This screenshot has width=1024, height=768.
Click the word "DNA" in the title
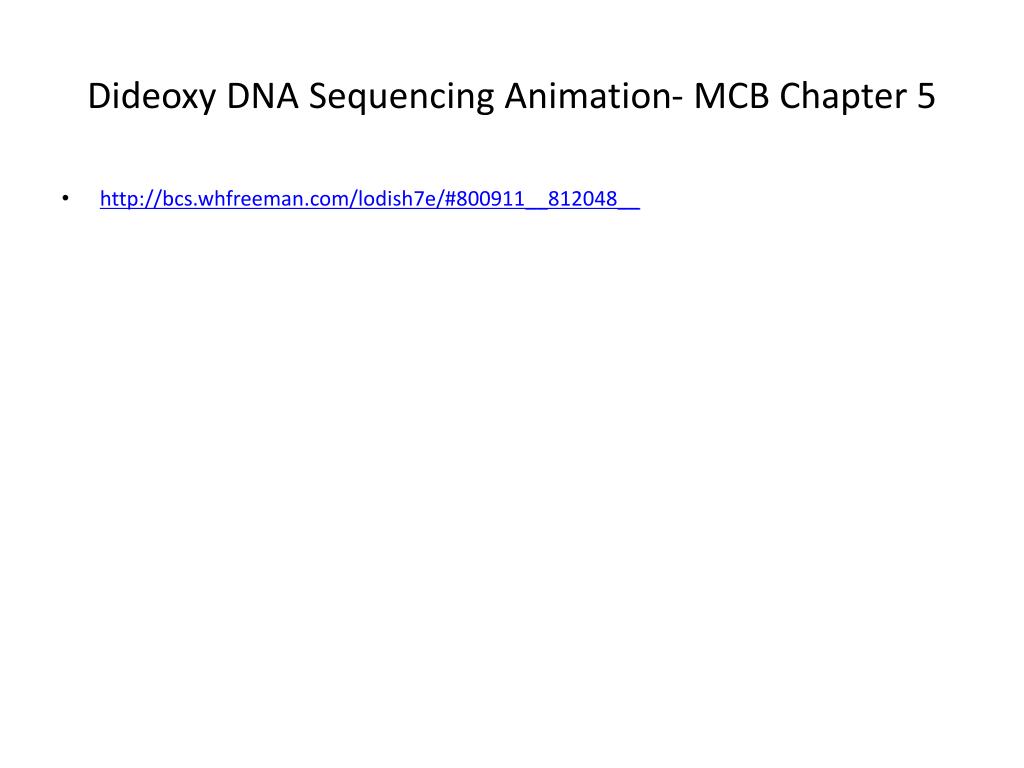[263, 95]
